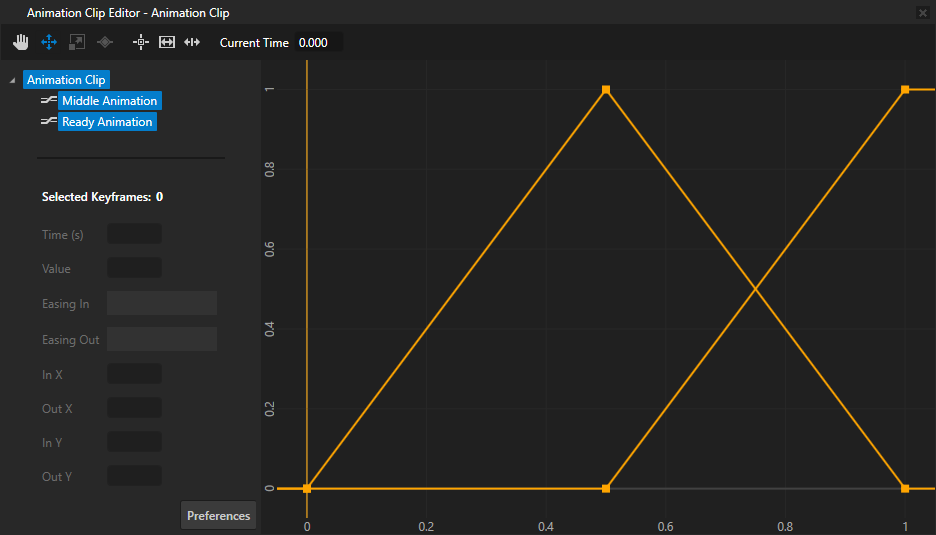Image resolution: width=936 pixels, height=535 pixels.
Task: Click the Scale keyframes tool icon
Action: 77,42
